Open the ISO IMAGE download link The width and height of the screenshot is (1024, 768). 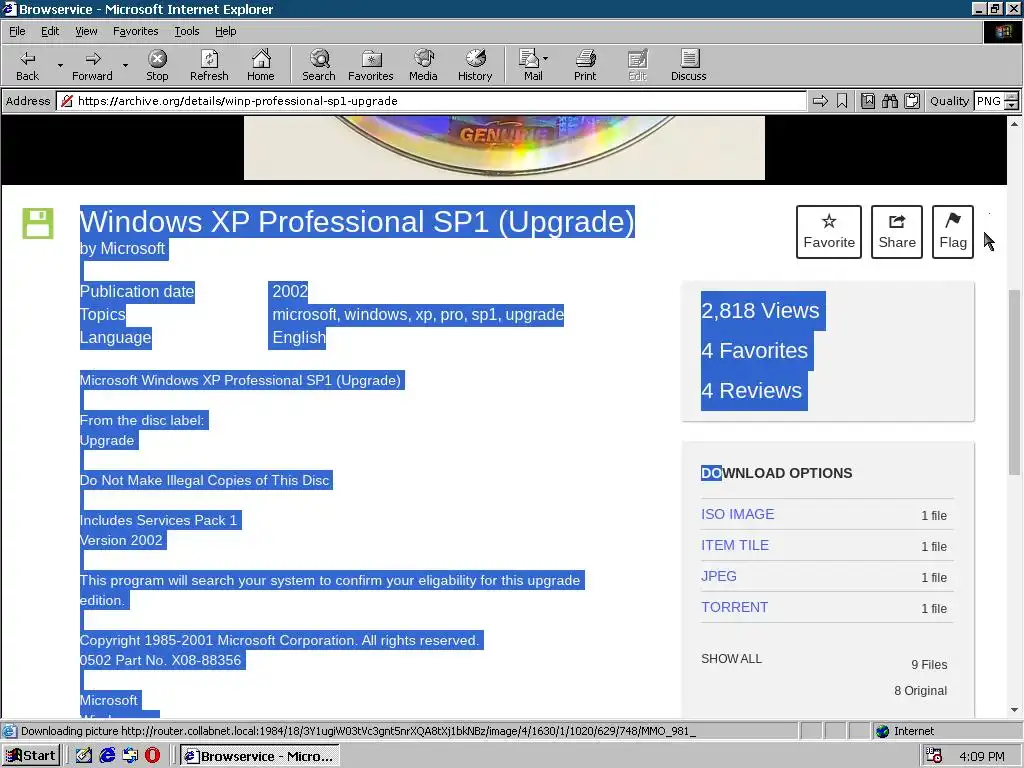coord(737,514)
